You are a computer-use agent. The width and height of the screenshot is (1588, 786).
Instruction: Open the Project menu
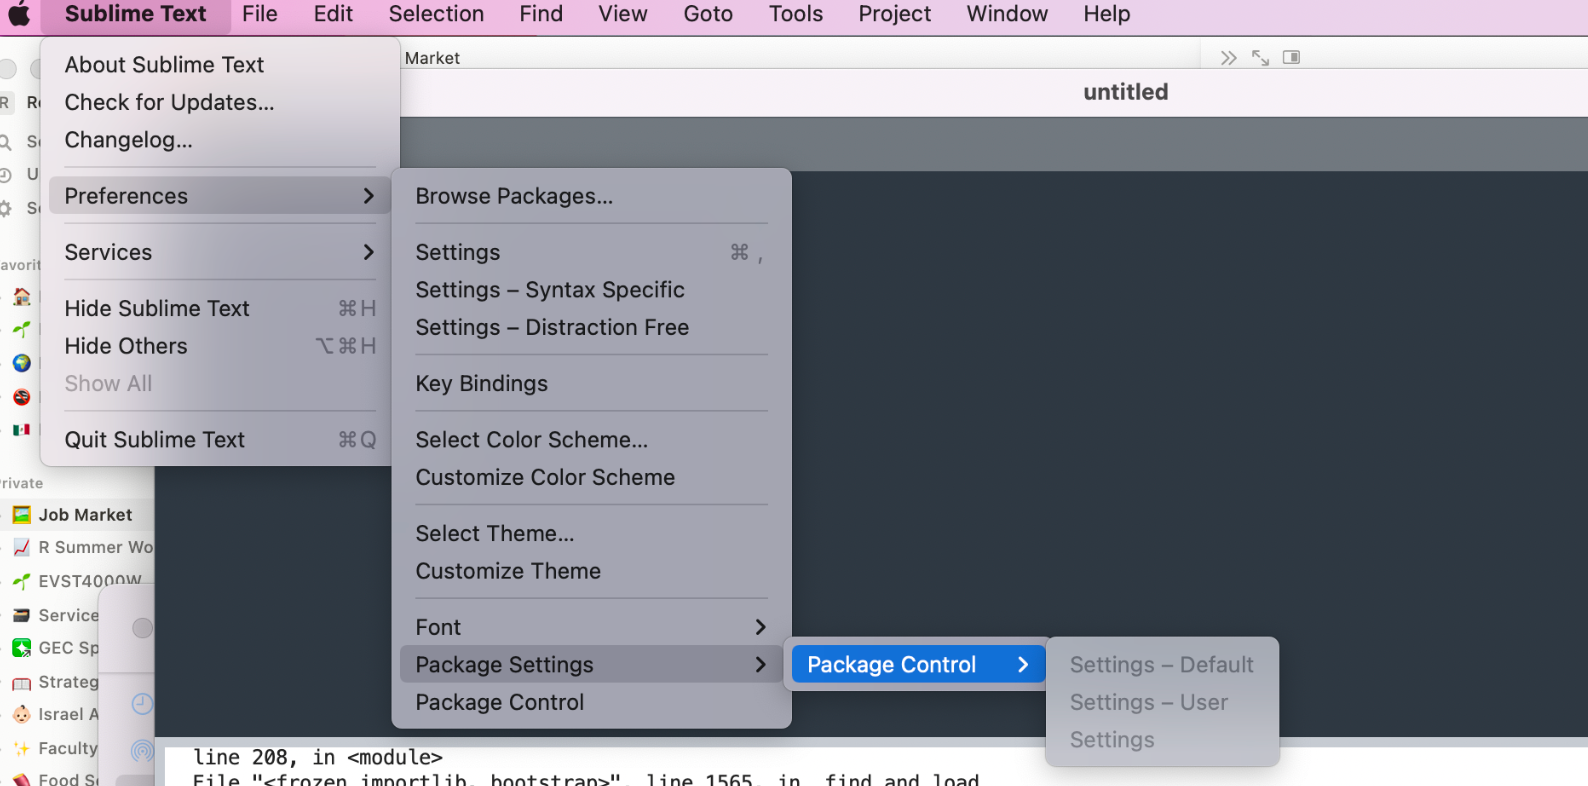point(894,14)
